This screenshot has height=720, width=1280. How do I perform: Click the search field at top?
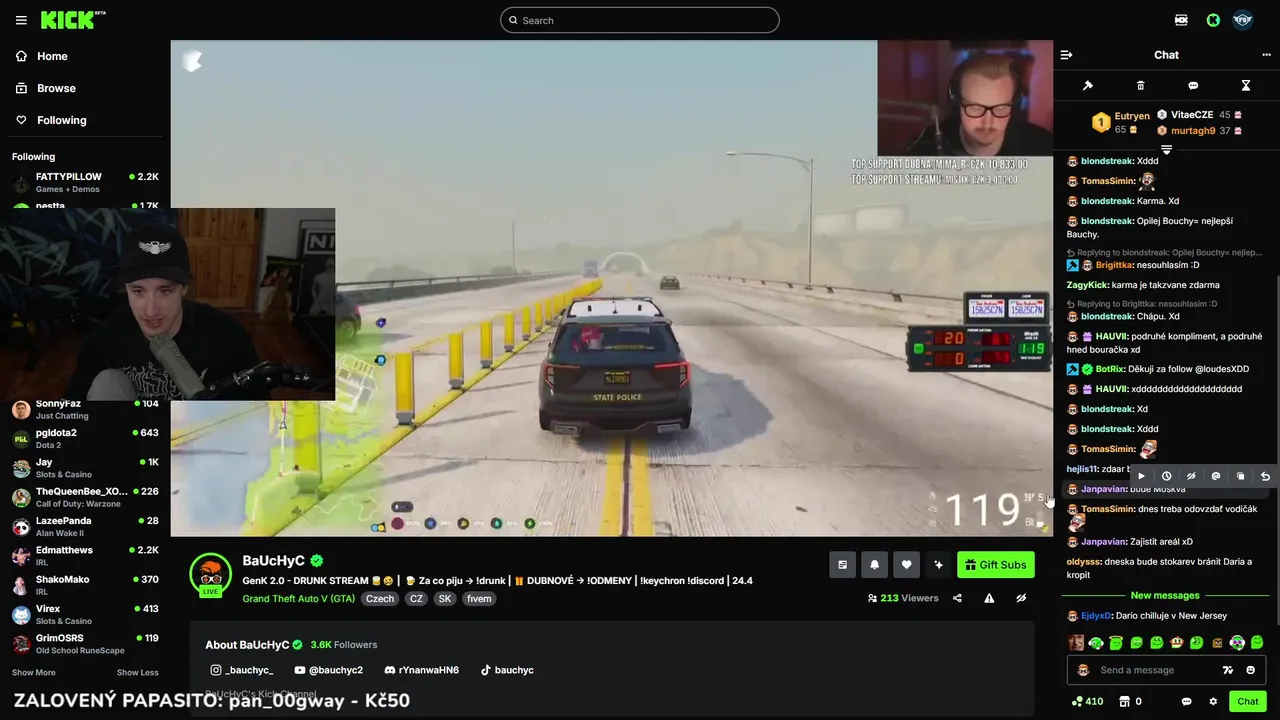point(640,20)
